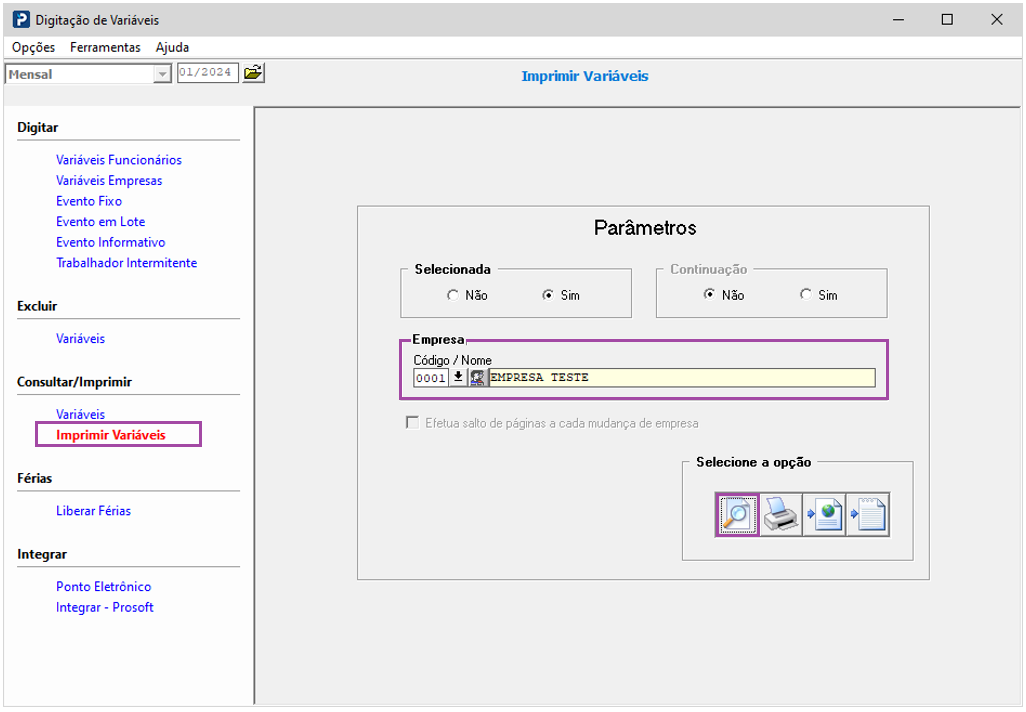Open the Opções menu

tap(33, 47)
